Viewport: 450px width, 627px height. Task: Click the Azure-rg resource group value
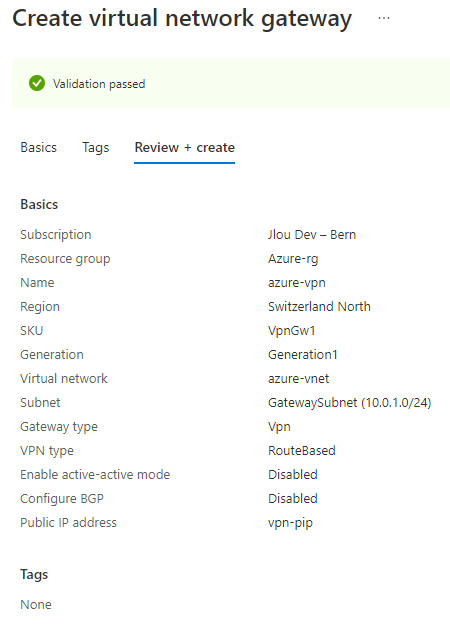point(293,259)
